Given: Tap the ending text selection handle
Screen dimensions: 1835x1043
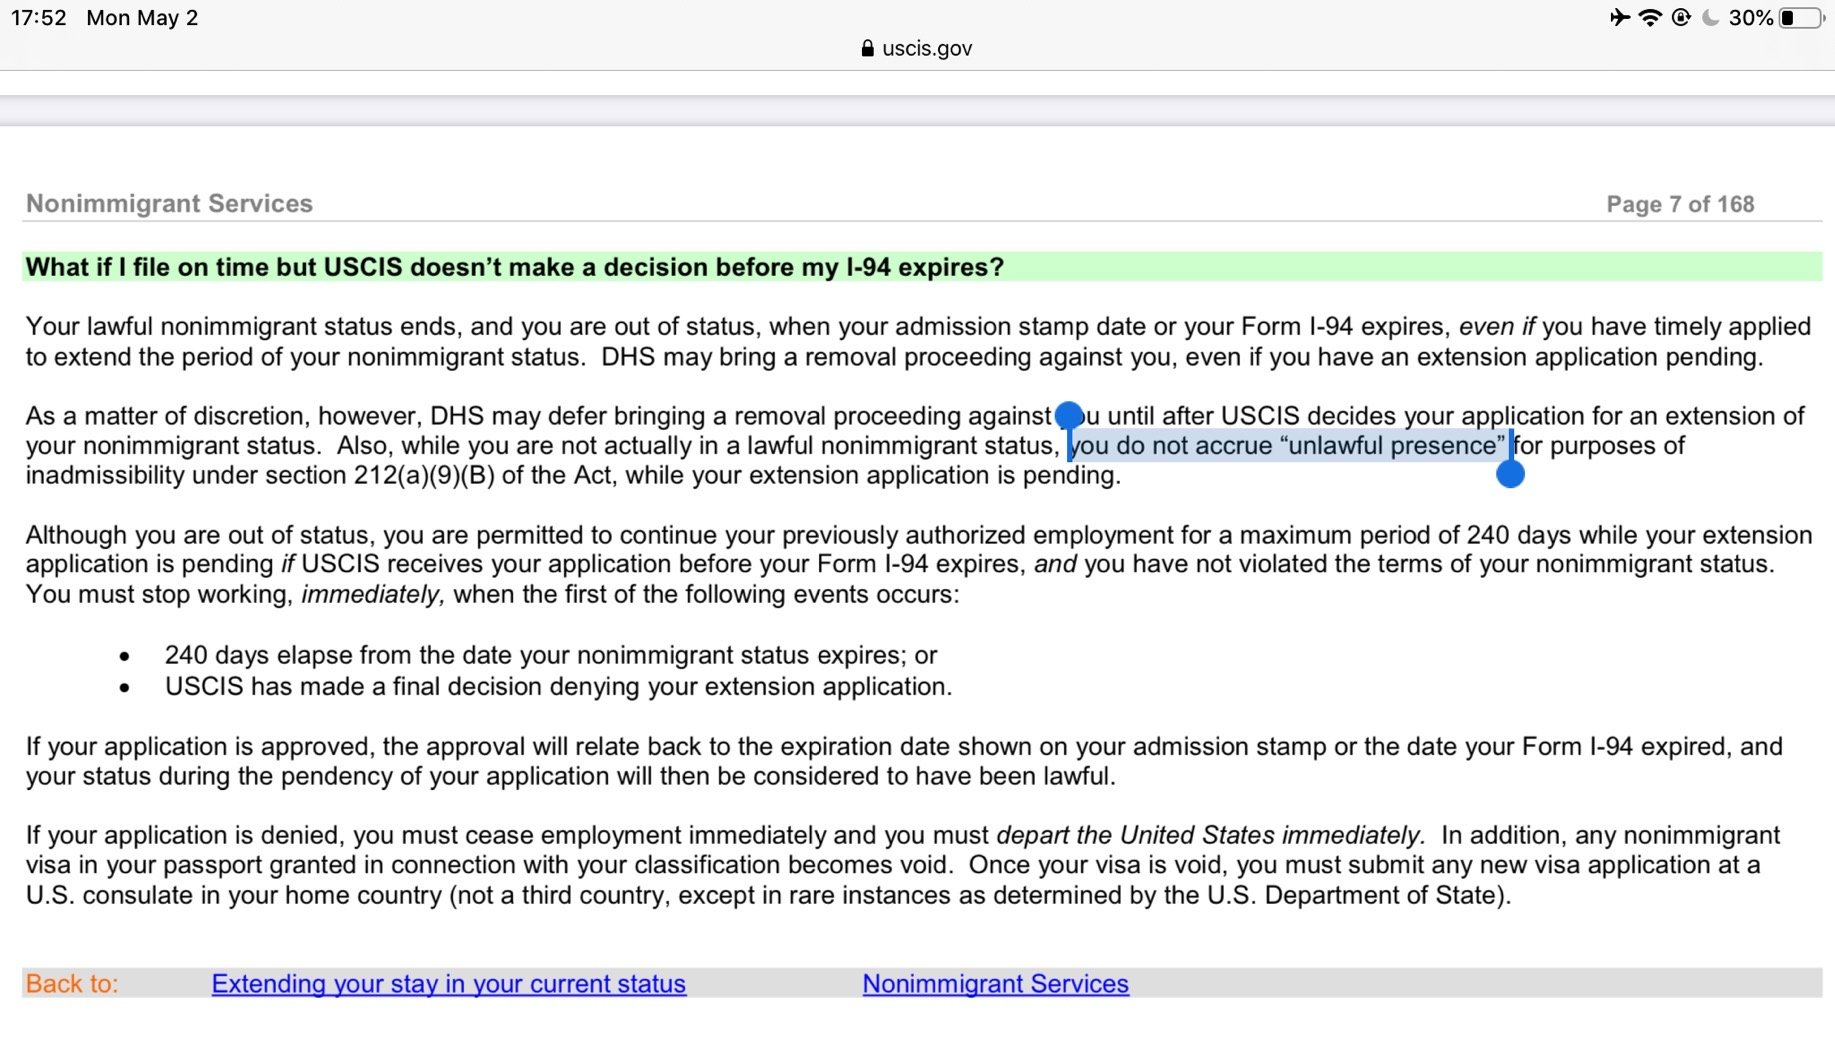Looking at the screenshot, I should point(1510,474).
